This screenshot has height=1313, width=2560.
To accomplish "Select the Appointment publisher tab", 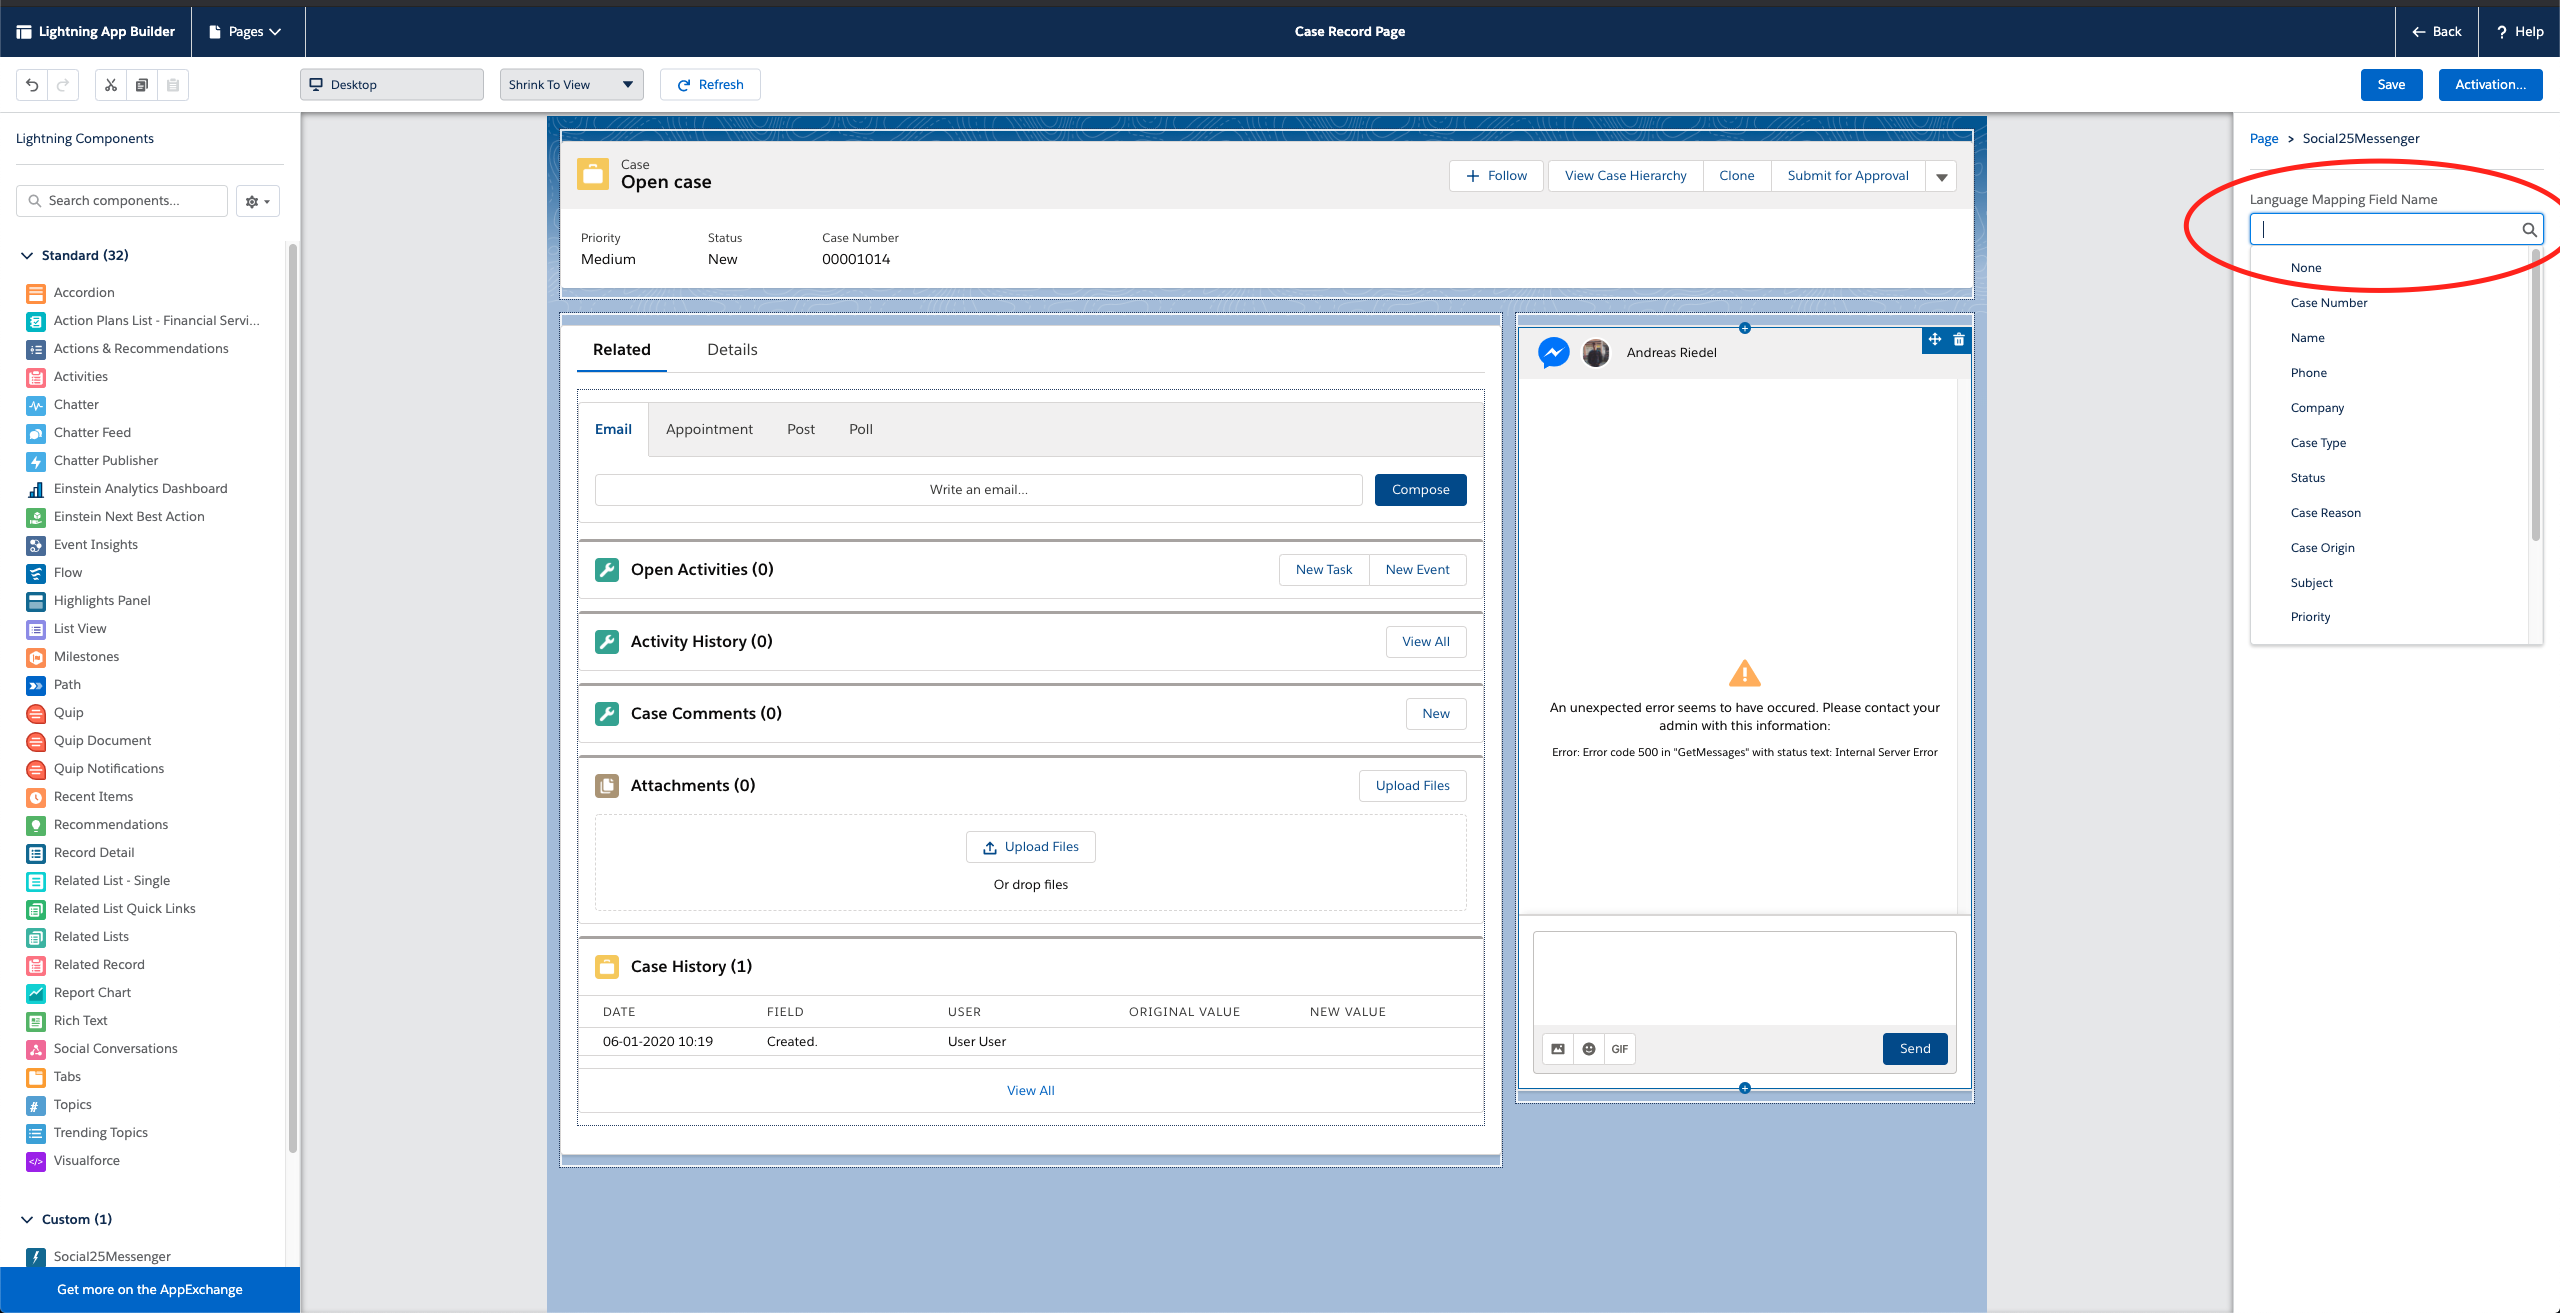I will click(x=709, y=429).
